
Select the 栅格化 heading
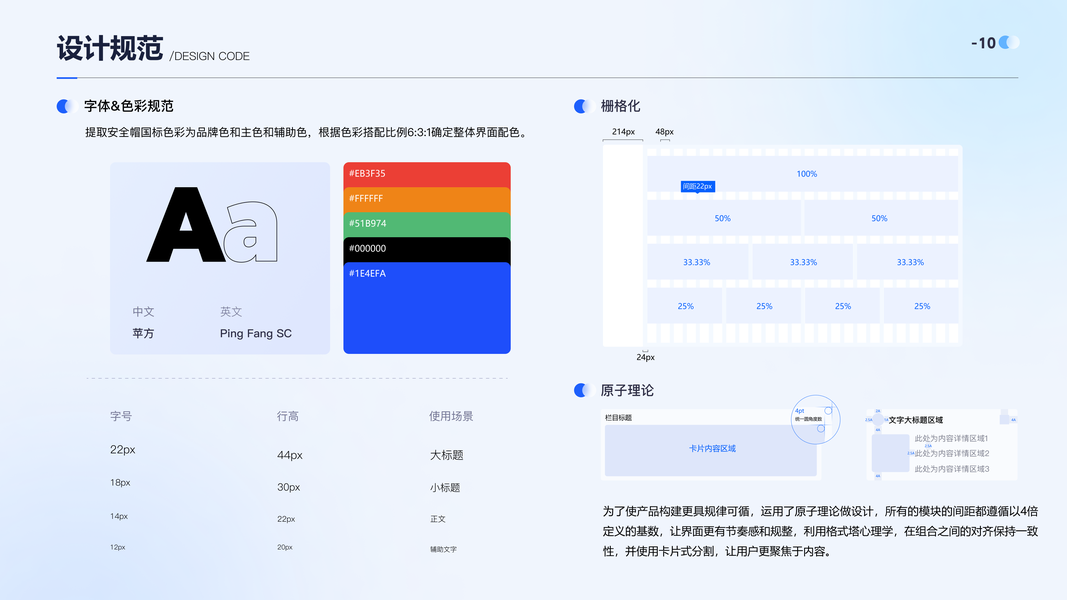click(x=620, y=106)
